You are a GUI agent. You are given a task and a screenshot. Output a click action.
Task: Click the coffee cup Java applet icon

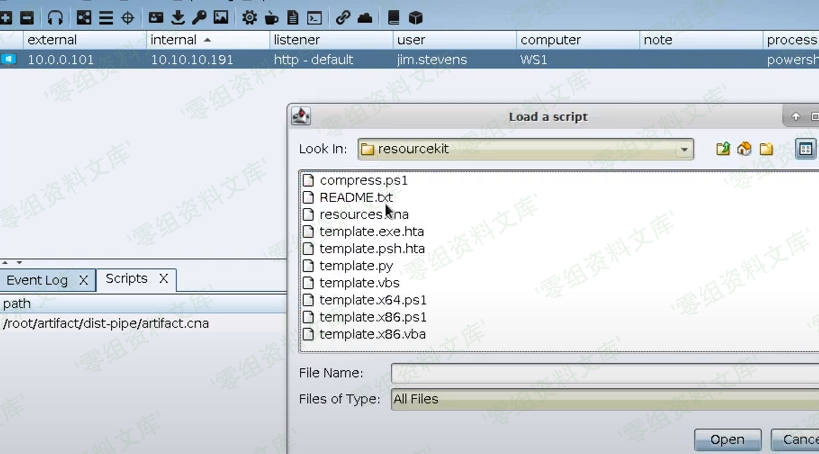(271, 18)
